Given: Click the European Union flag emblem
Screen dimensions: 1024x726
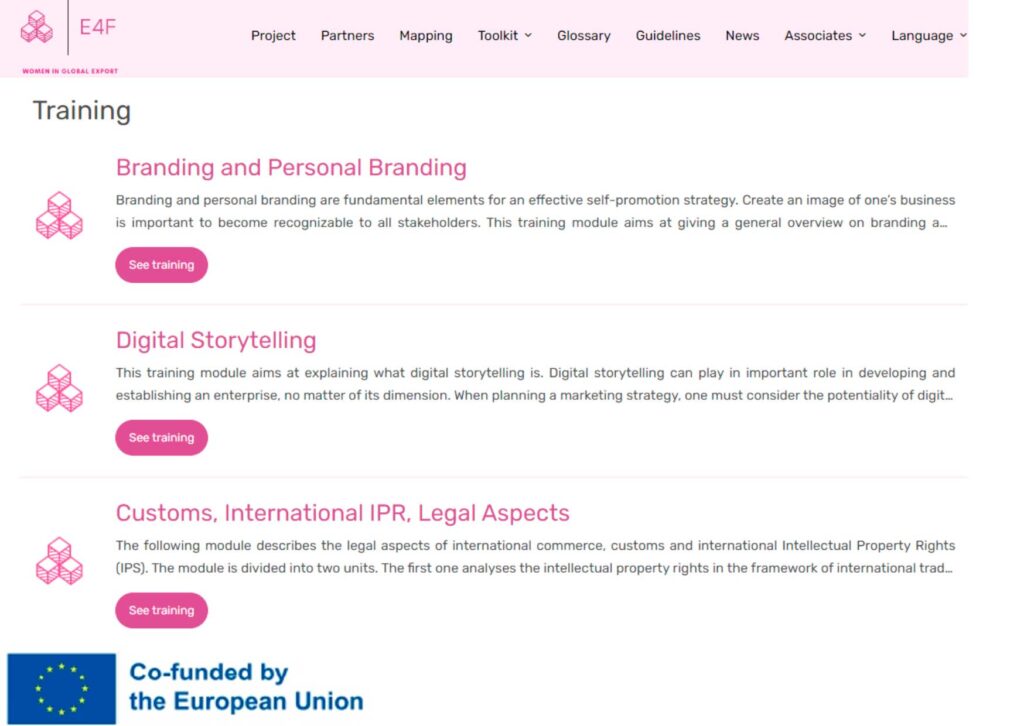Looking at the screenshot, I should (61, 689).
